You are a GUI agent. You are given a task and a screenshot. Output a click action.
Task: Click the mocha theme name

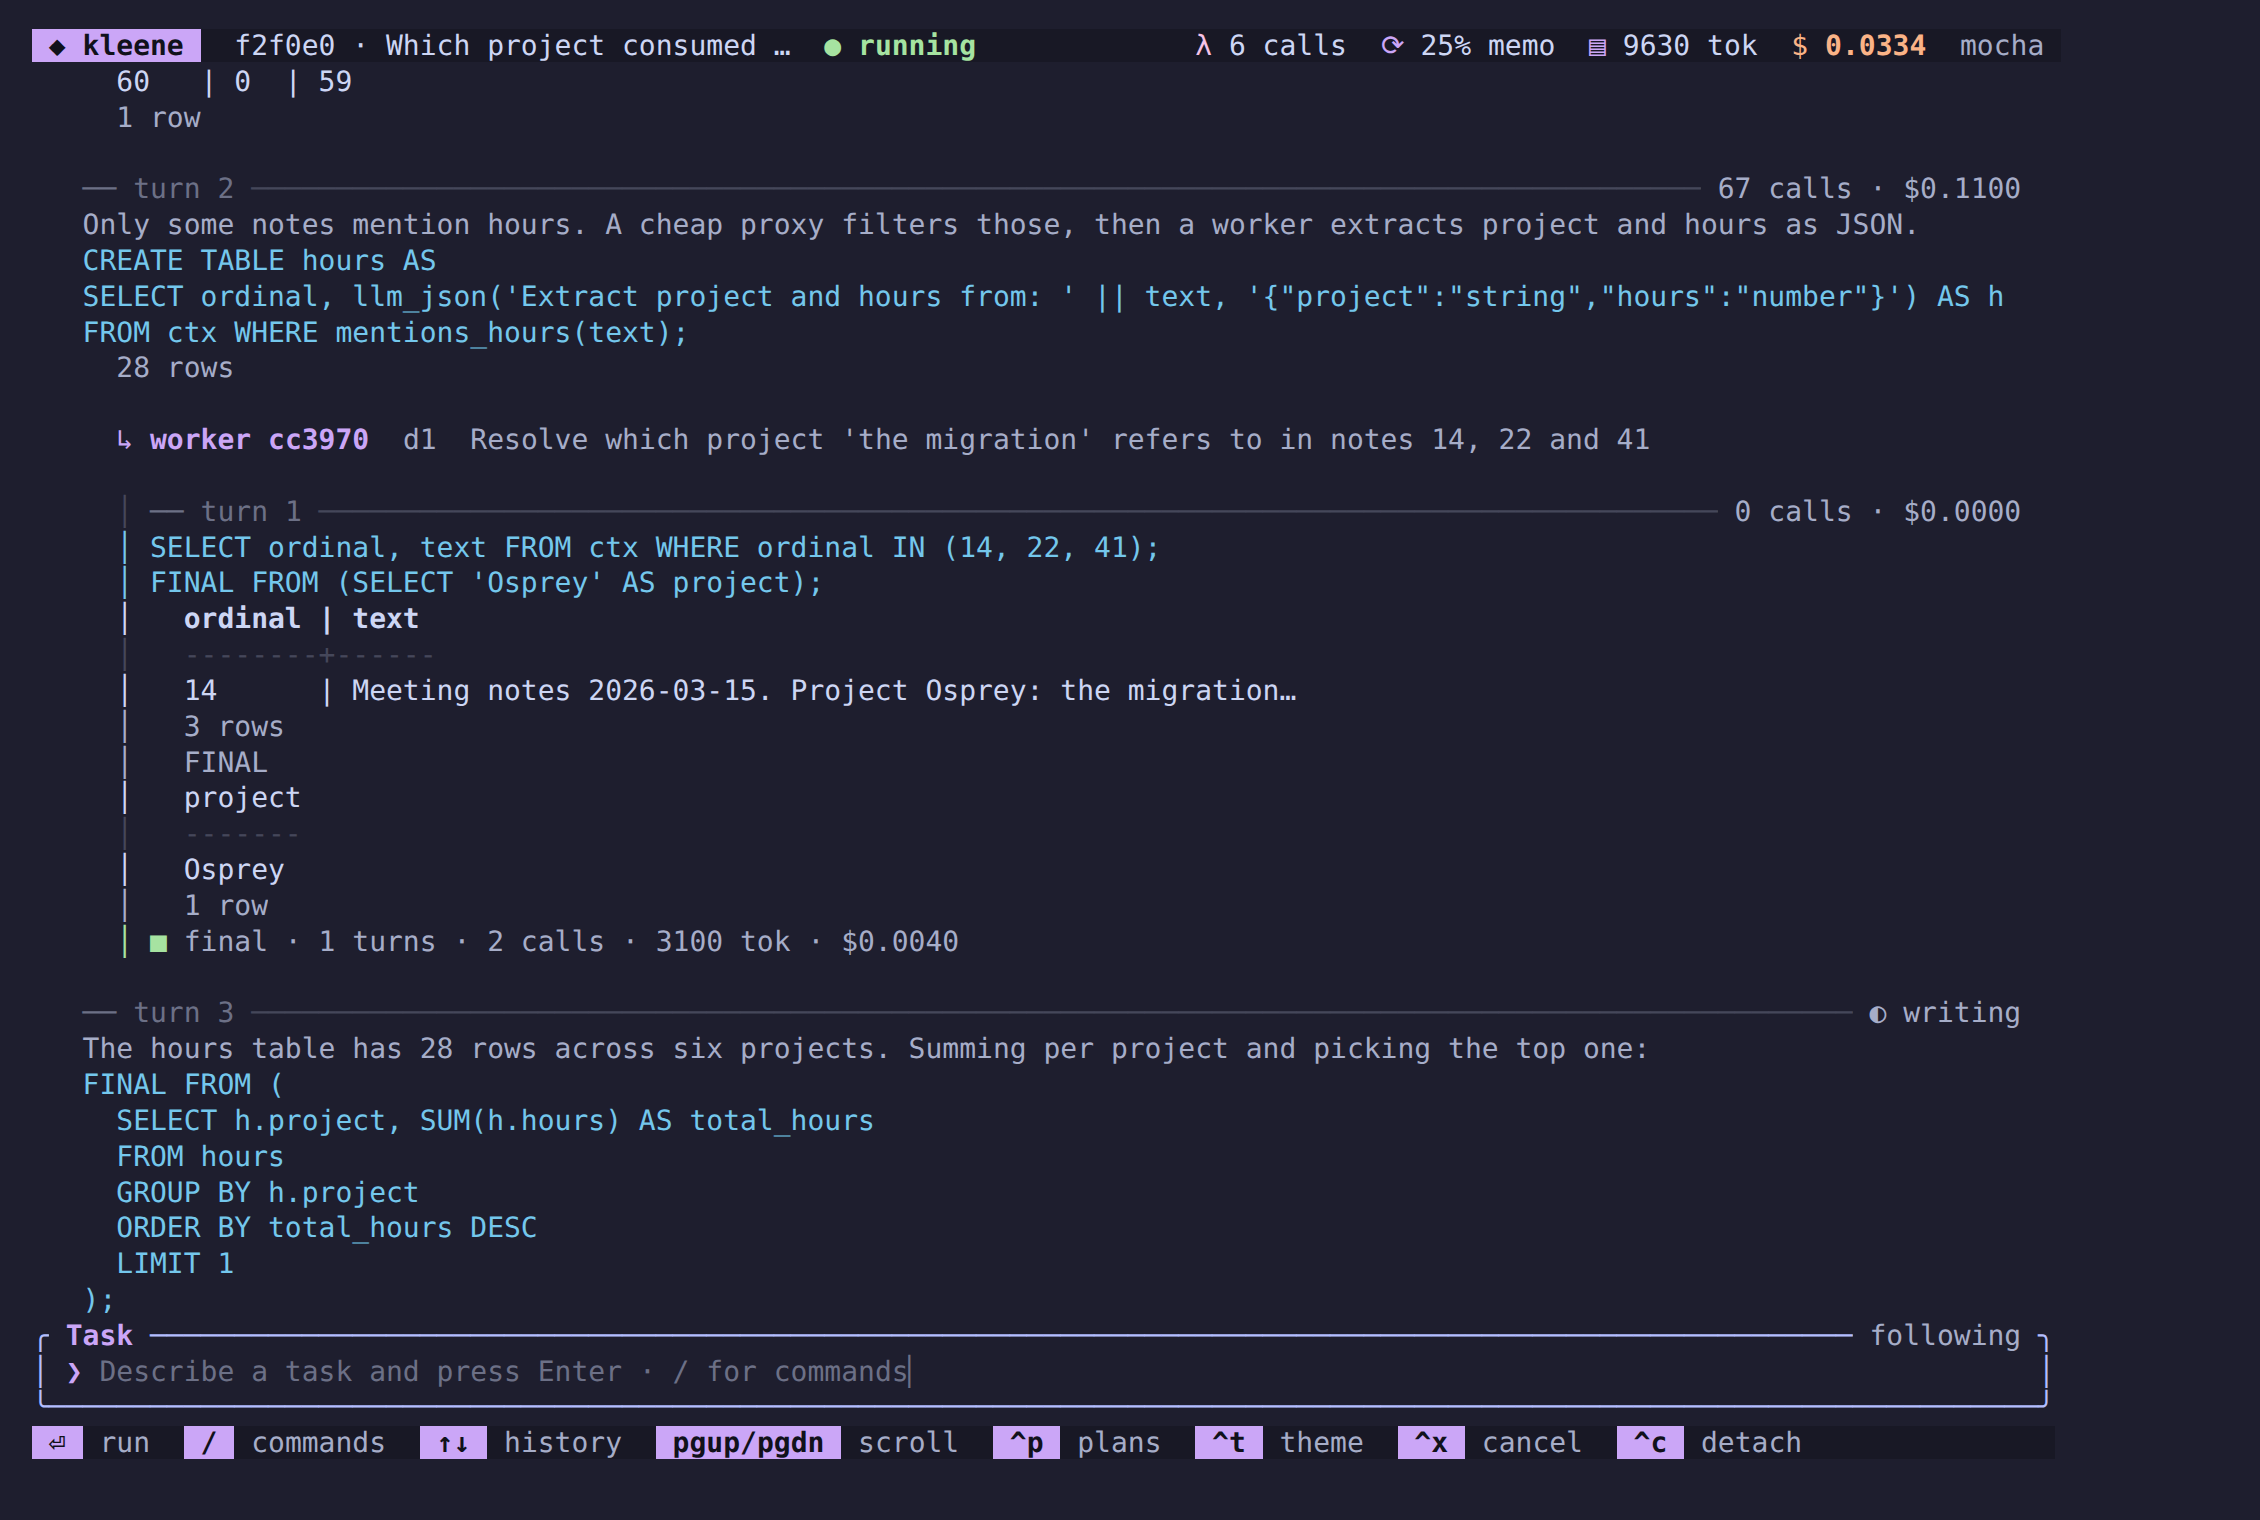tap(2001, 46)
